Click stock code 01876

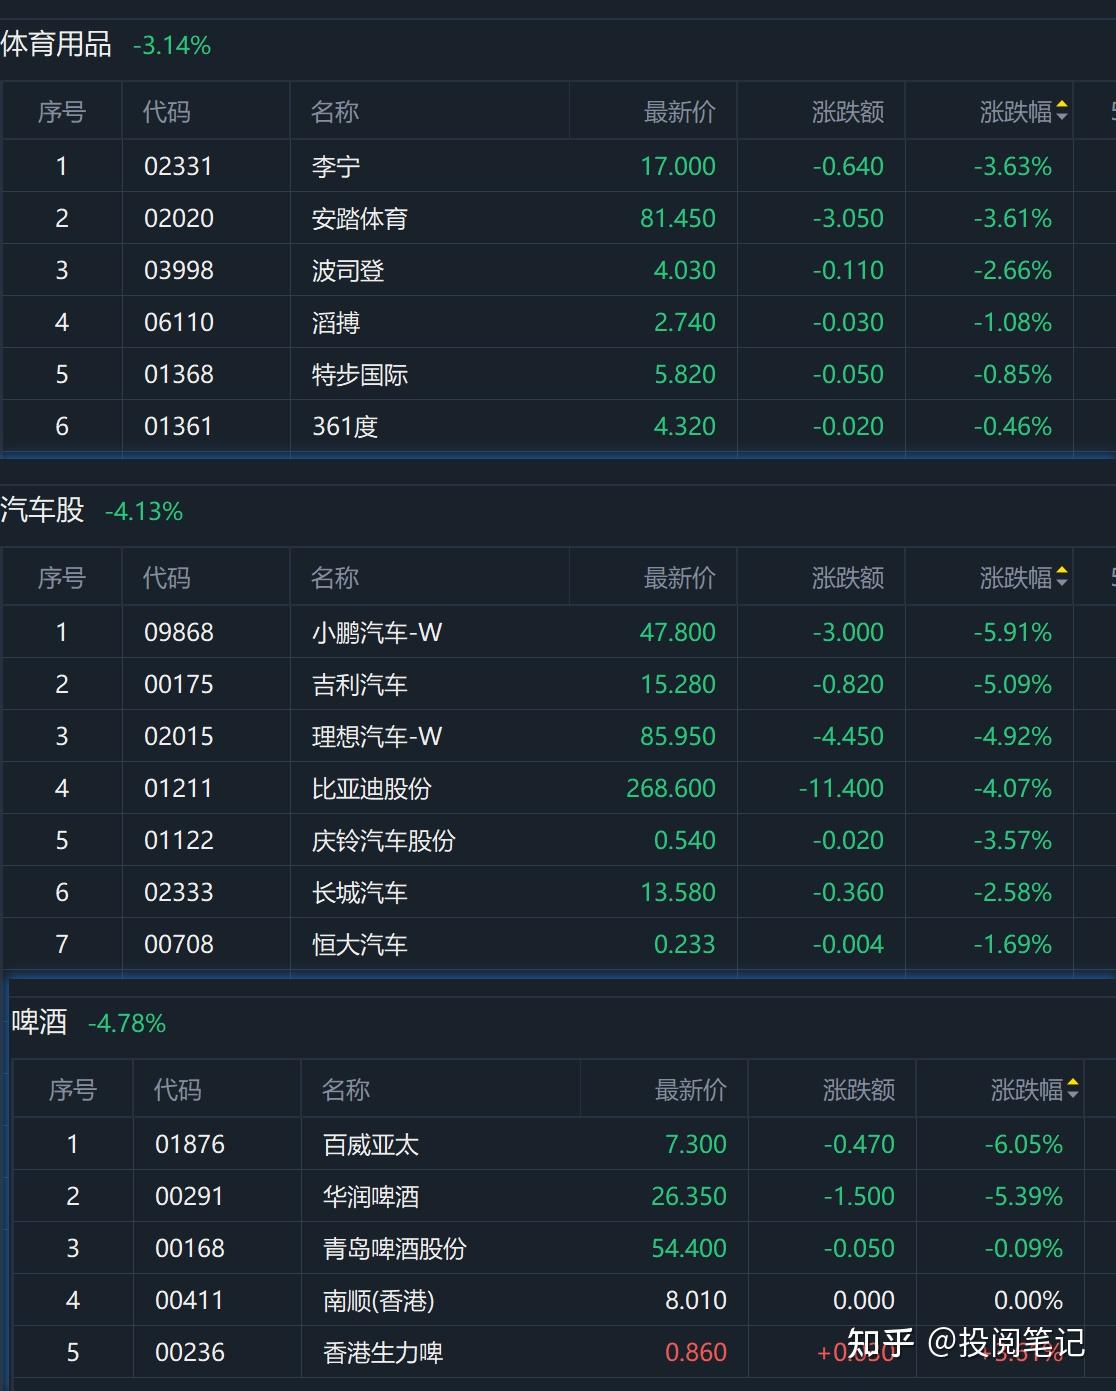[x=189, y=1144]
